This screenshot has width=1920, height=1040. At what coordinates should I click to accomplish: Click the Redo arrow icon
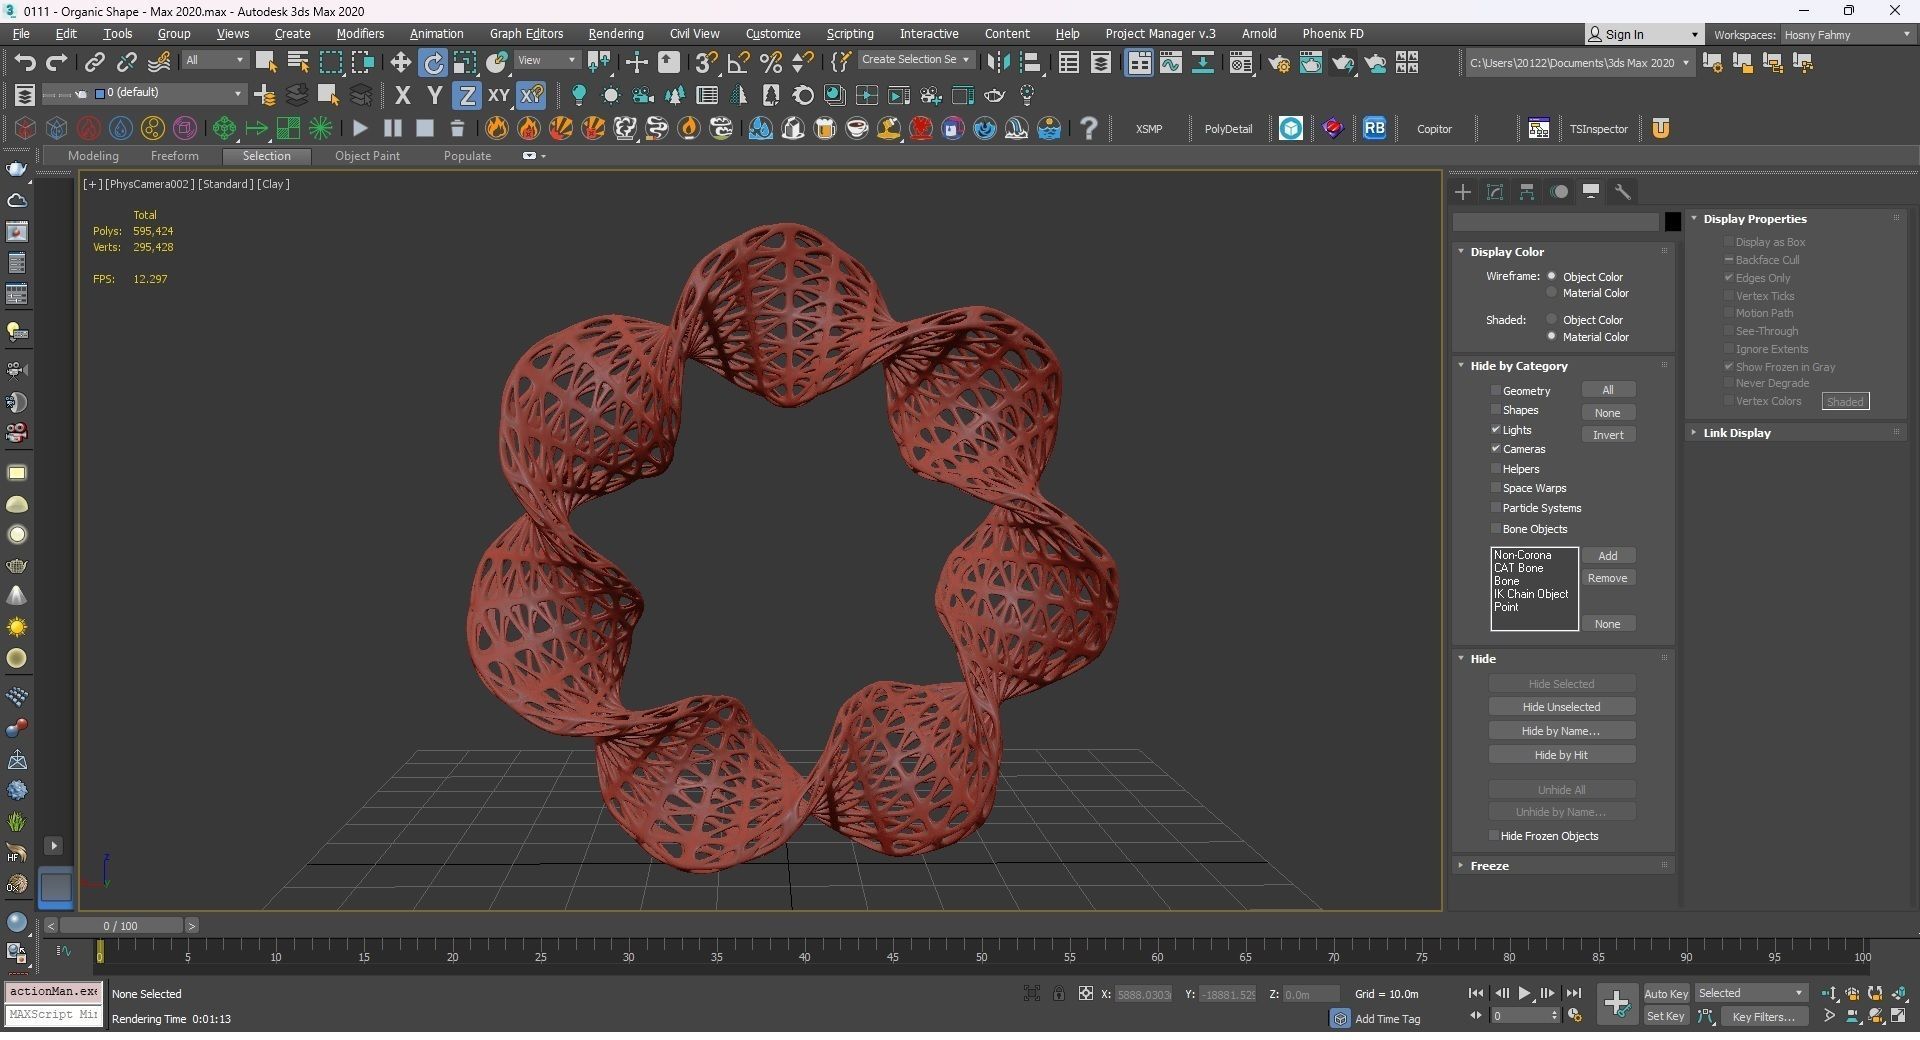click(x=57, y=62)
